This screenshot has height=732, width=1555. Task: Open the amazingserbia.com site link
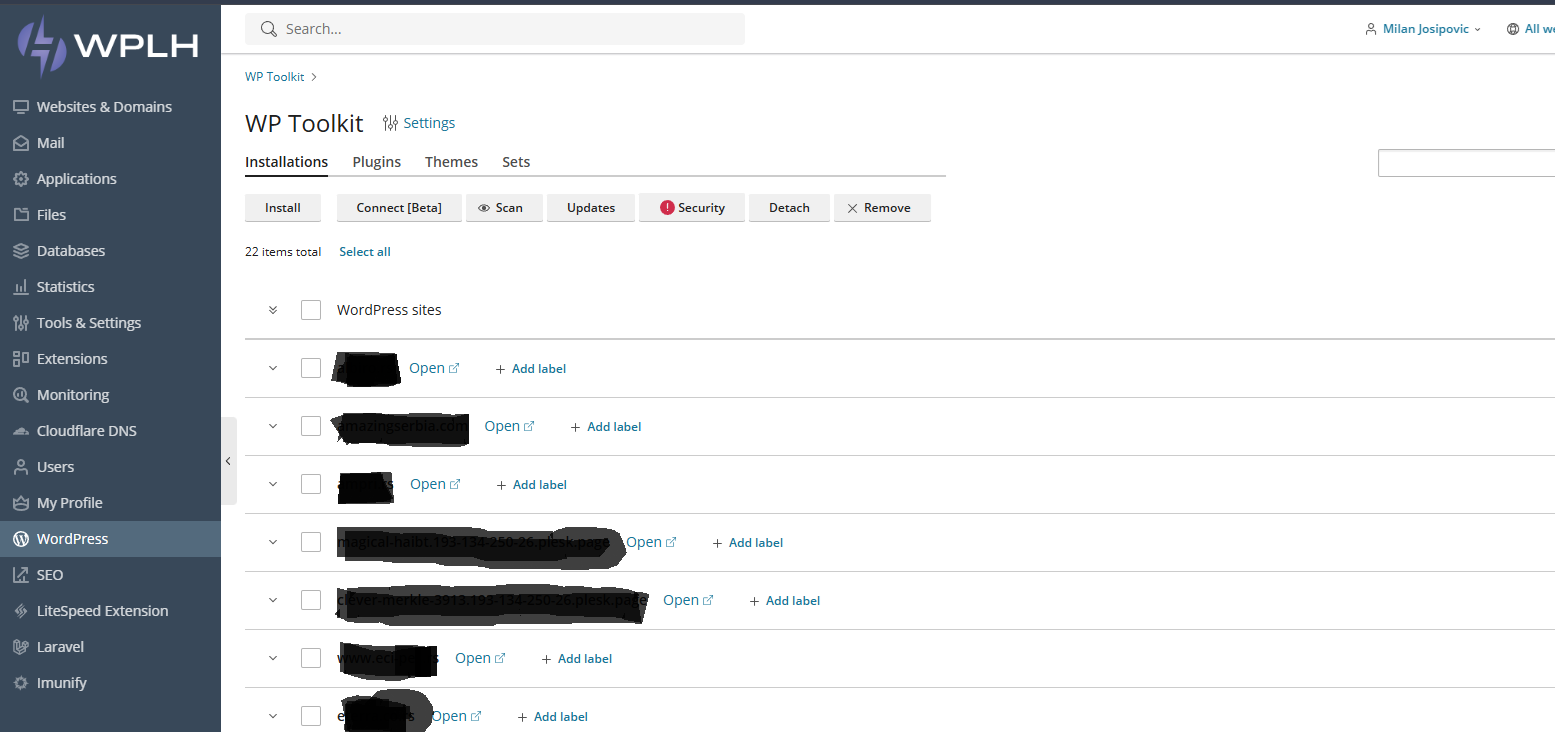pos(509,426)
